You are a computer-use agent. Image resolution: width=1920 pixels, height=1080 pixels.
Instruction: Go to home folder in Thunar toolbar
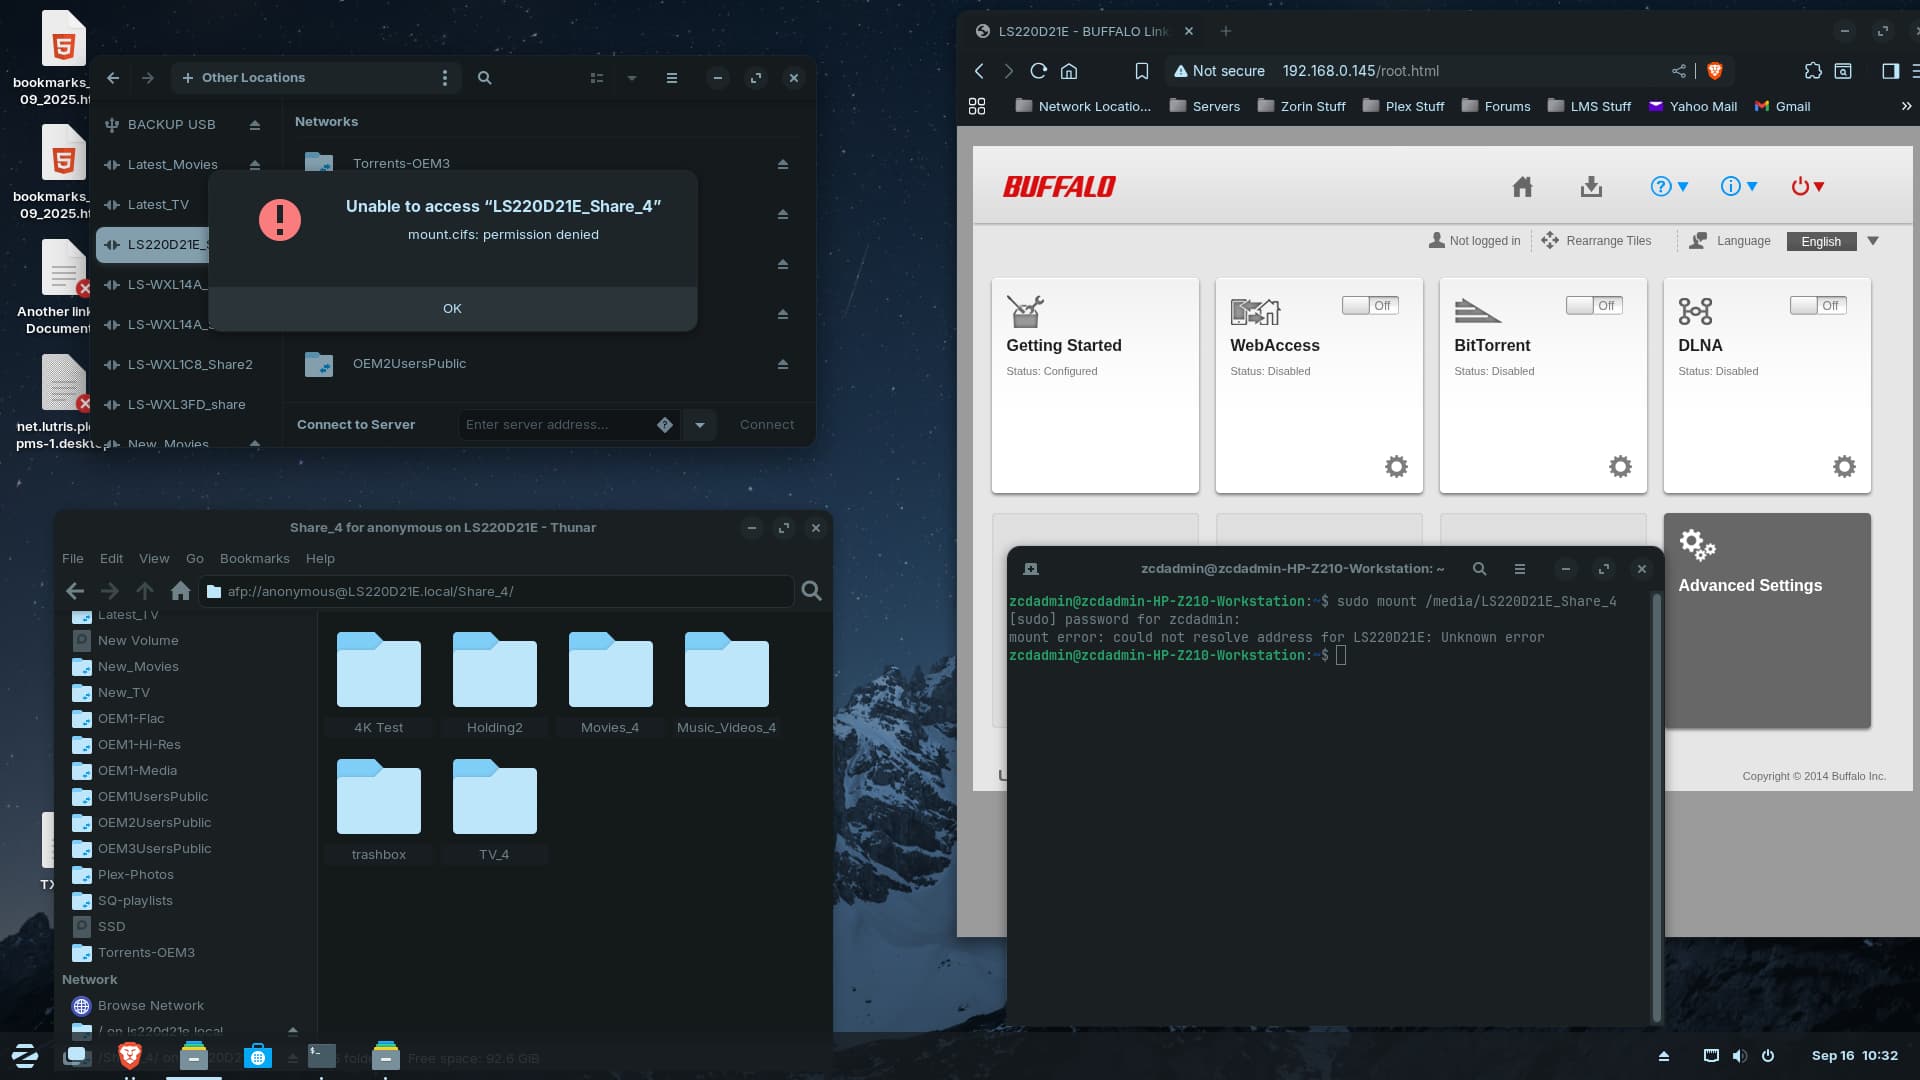180,591
